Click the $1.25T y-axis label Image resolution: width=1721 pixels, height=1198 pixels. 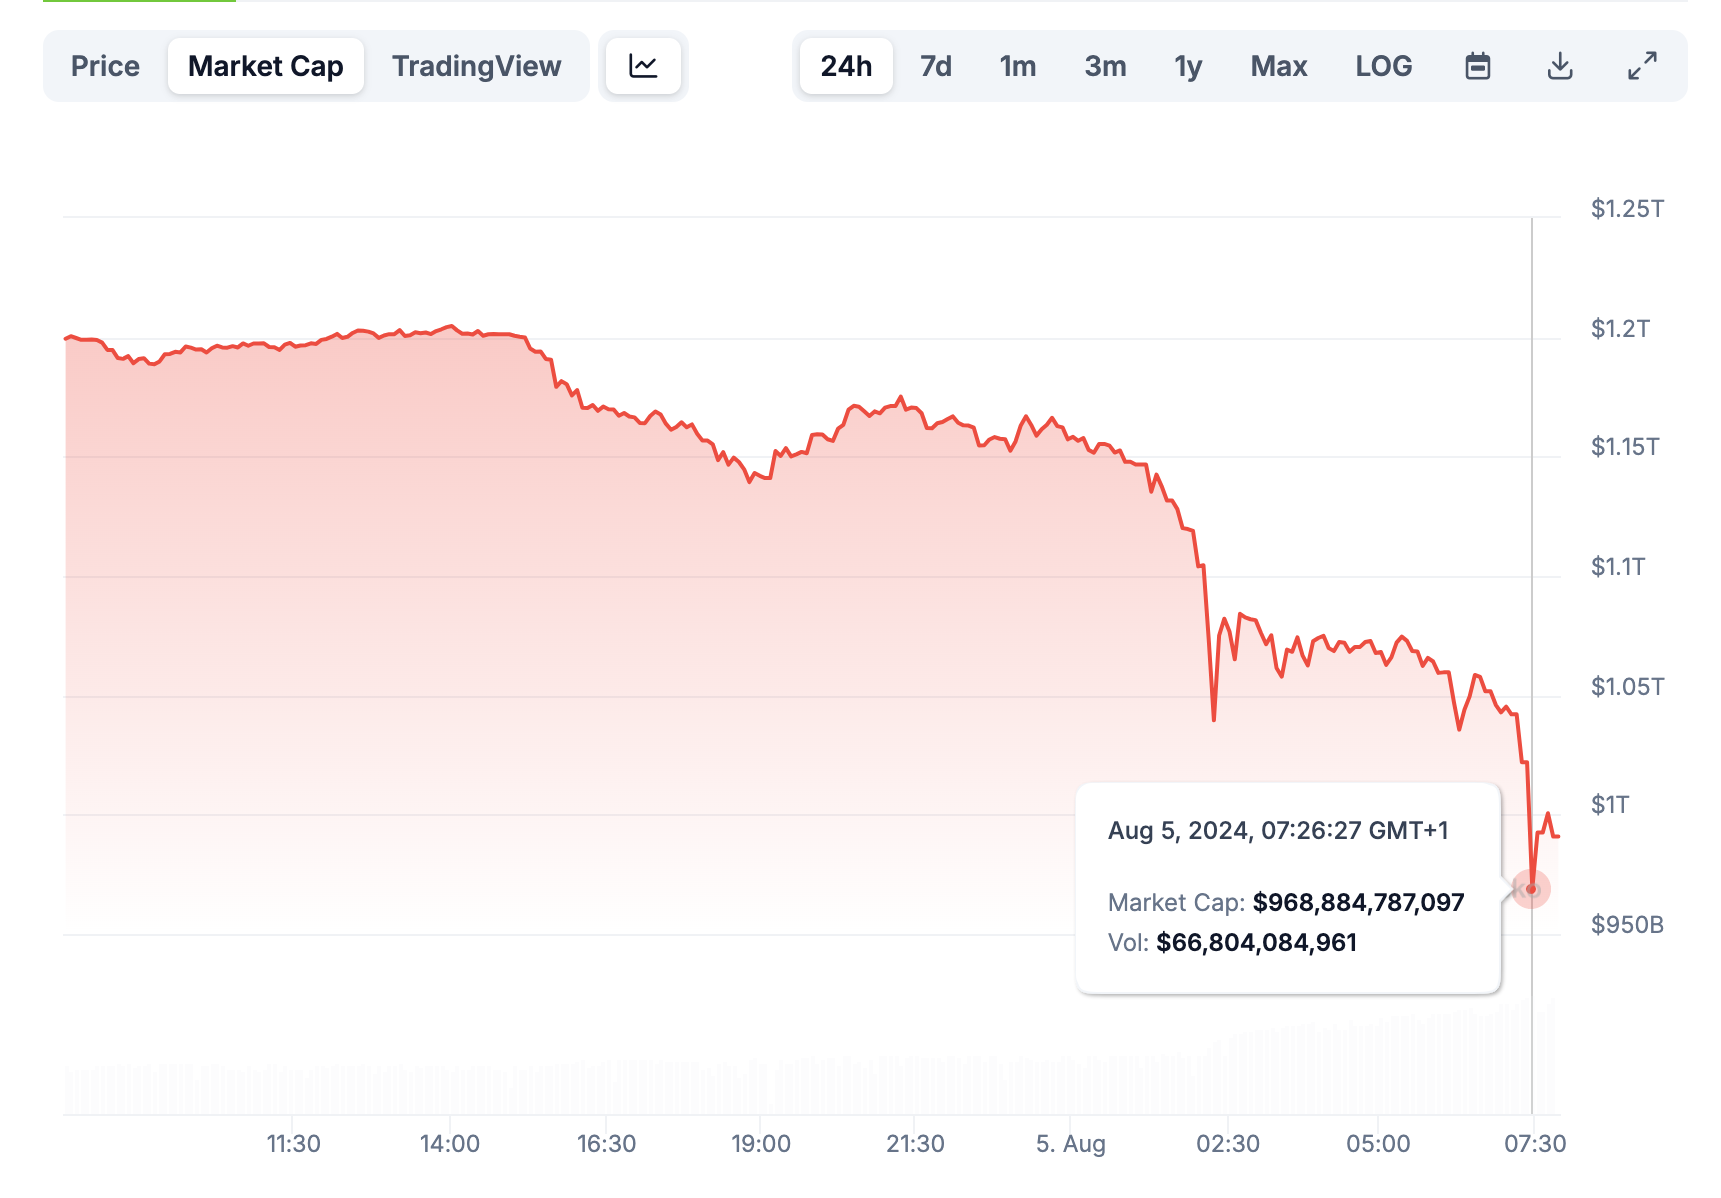(1627, 208)
